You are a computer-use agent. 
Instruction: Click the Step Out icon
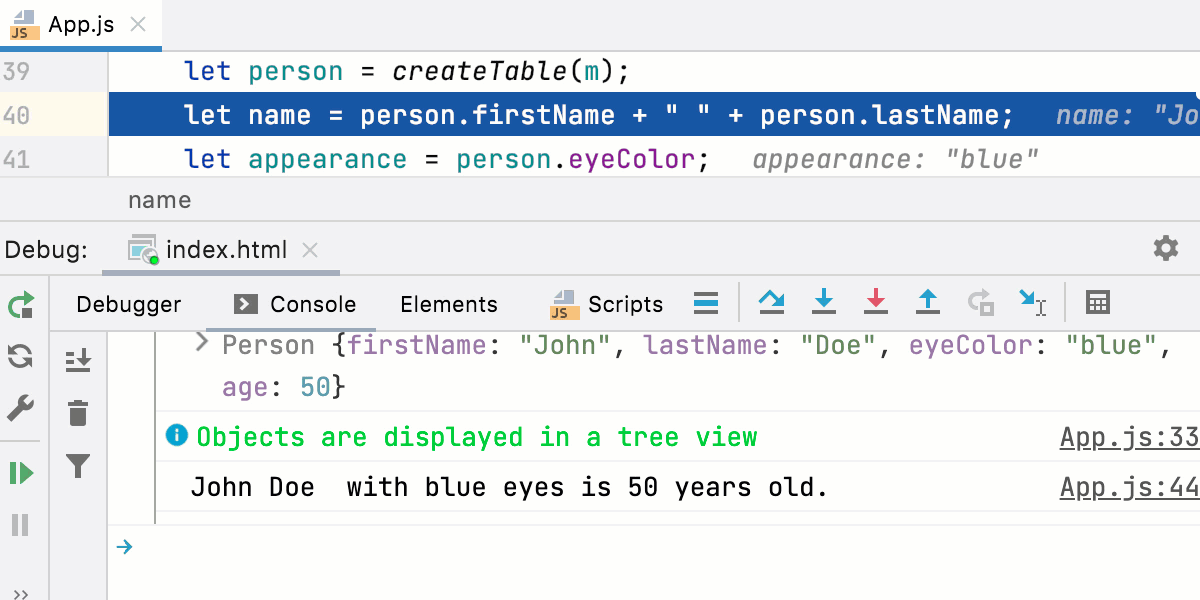[928, 303]
